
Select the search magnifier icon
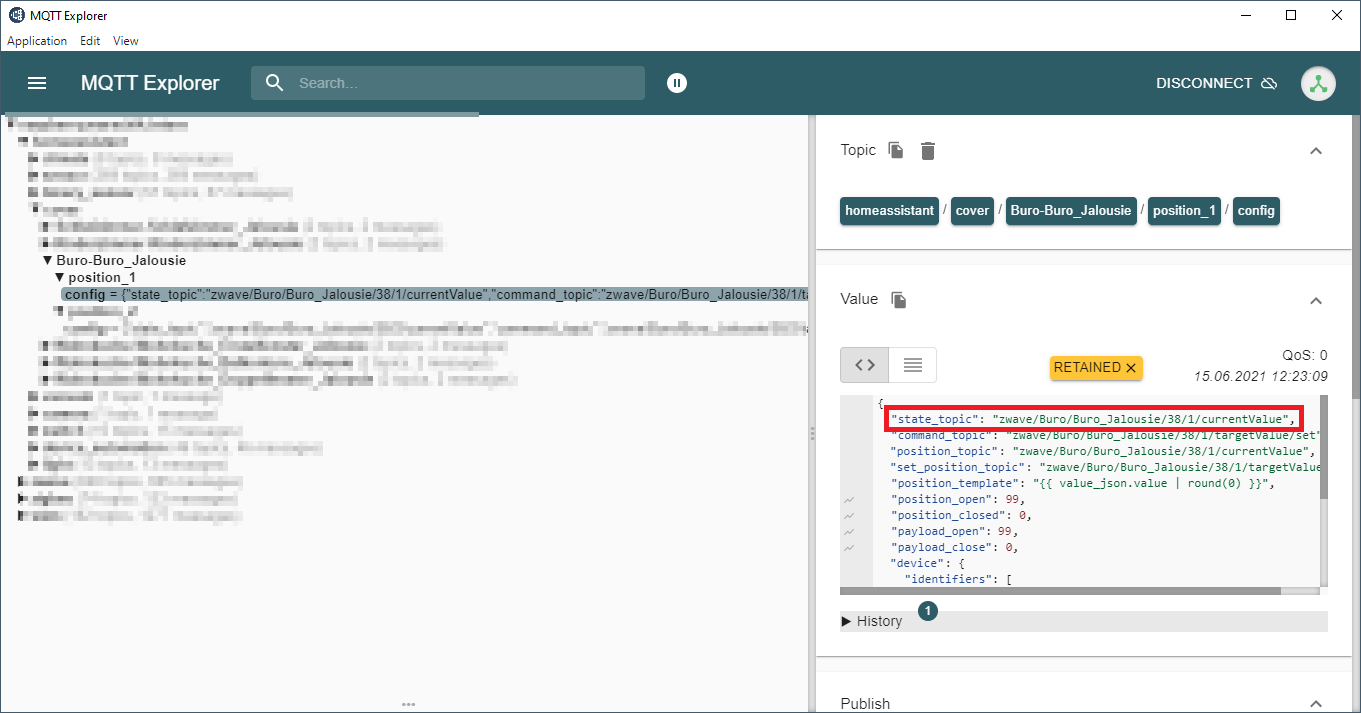coord(274,83)
